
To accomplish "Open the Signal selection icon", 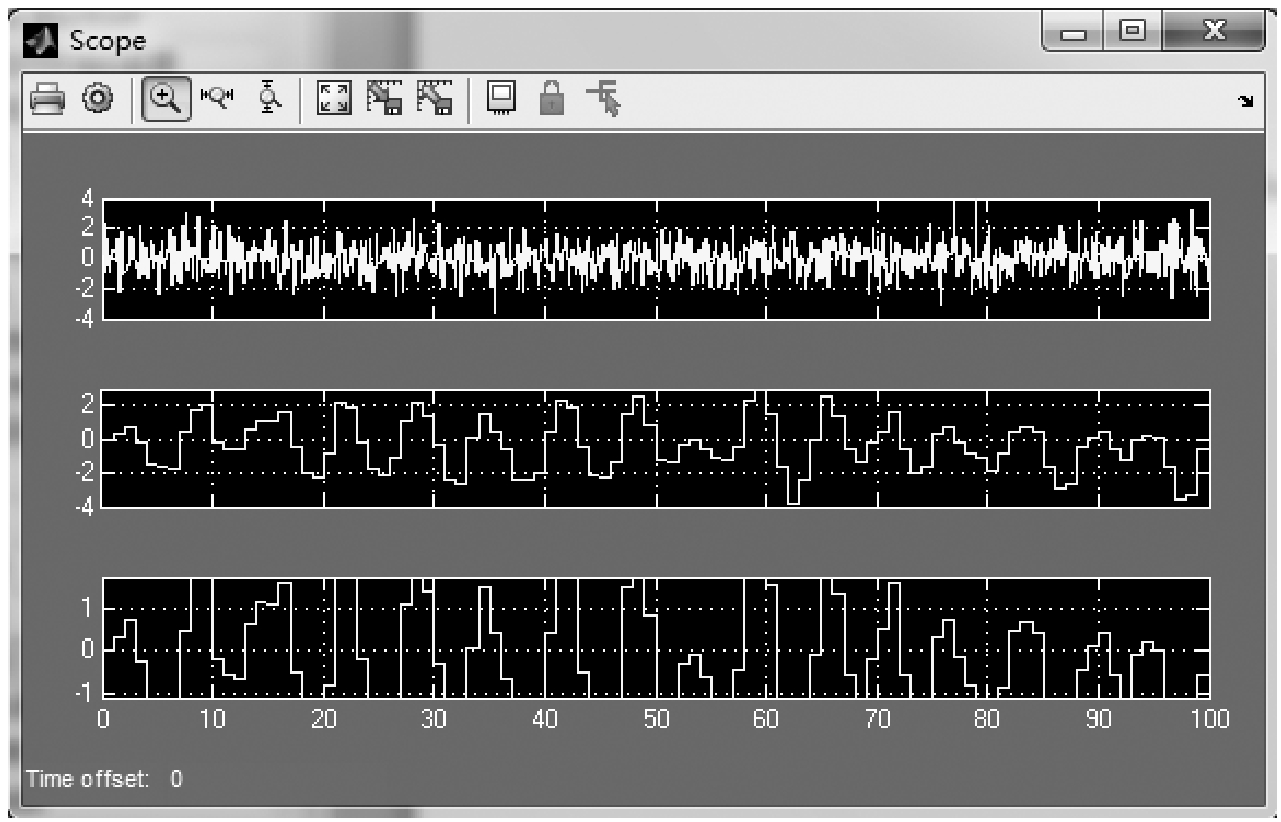I will (x=603, y=99).
